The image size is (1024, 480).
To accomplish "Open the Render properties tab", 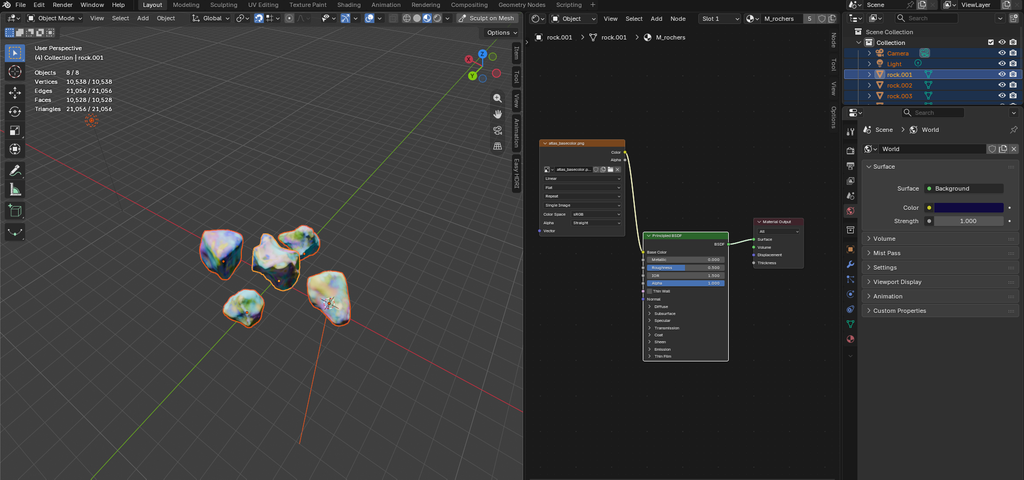I will [x=850, y=150].
